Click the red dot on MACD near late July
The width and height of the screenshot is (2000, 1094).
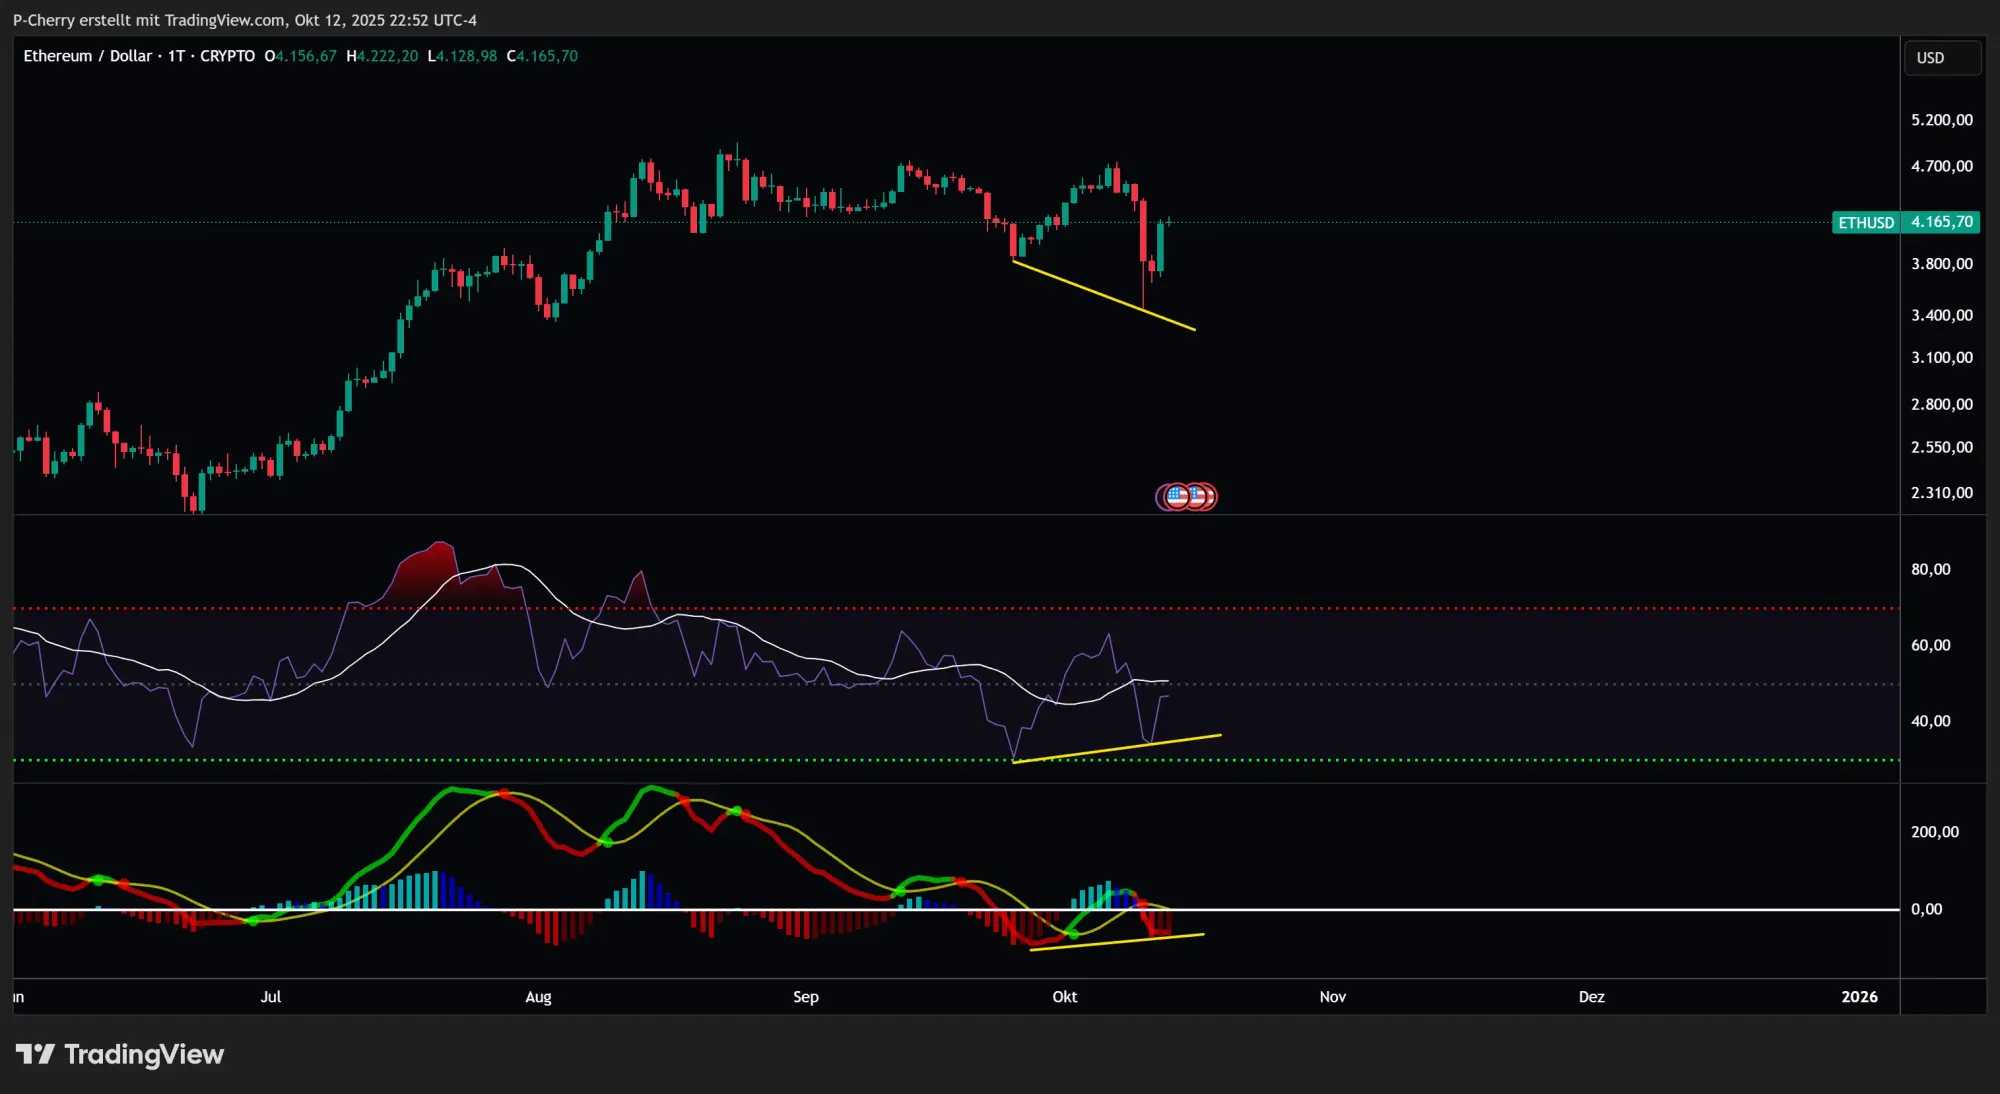504,793
